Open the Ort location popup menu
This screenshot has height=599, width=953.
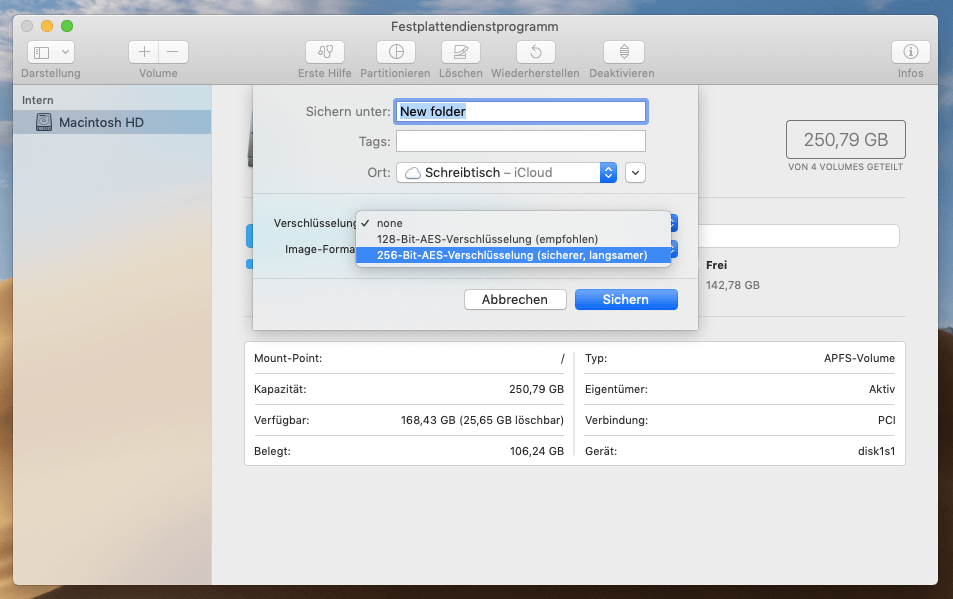(507, 172)
